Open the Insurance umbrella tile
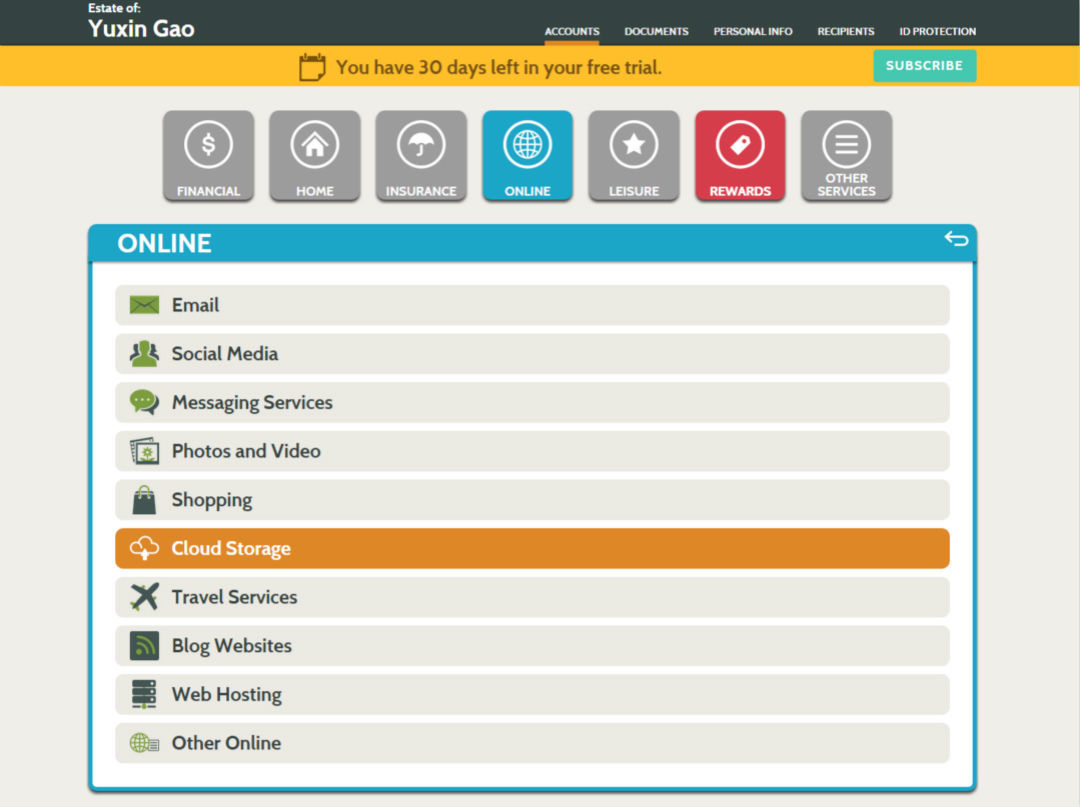Viewport: 1080px width, 807px height. tap(421, 155)
